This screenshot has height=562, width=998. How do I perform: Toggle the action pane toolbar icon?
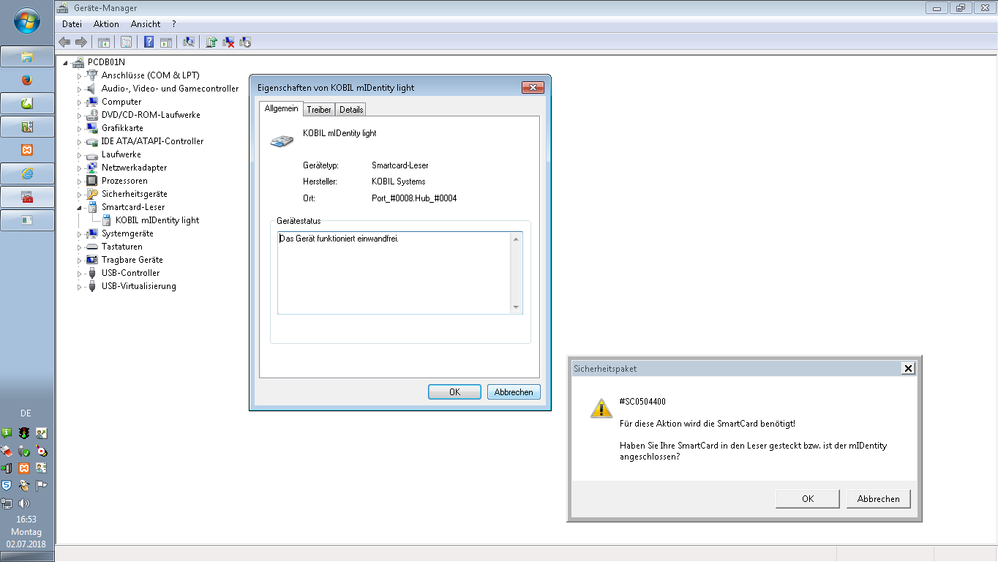pos(165,42)
